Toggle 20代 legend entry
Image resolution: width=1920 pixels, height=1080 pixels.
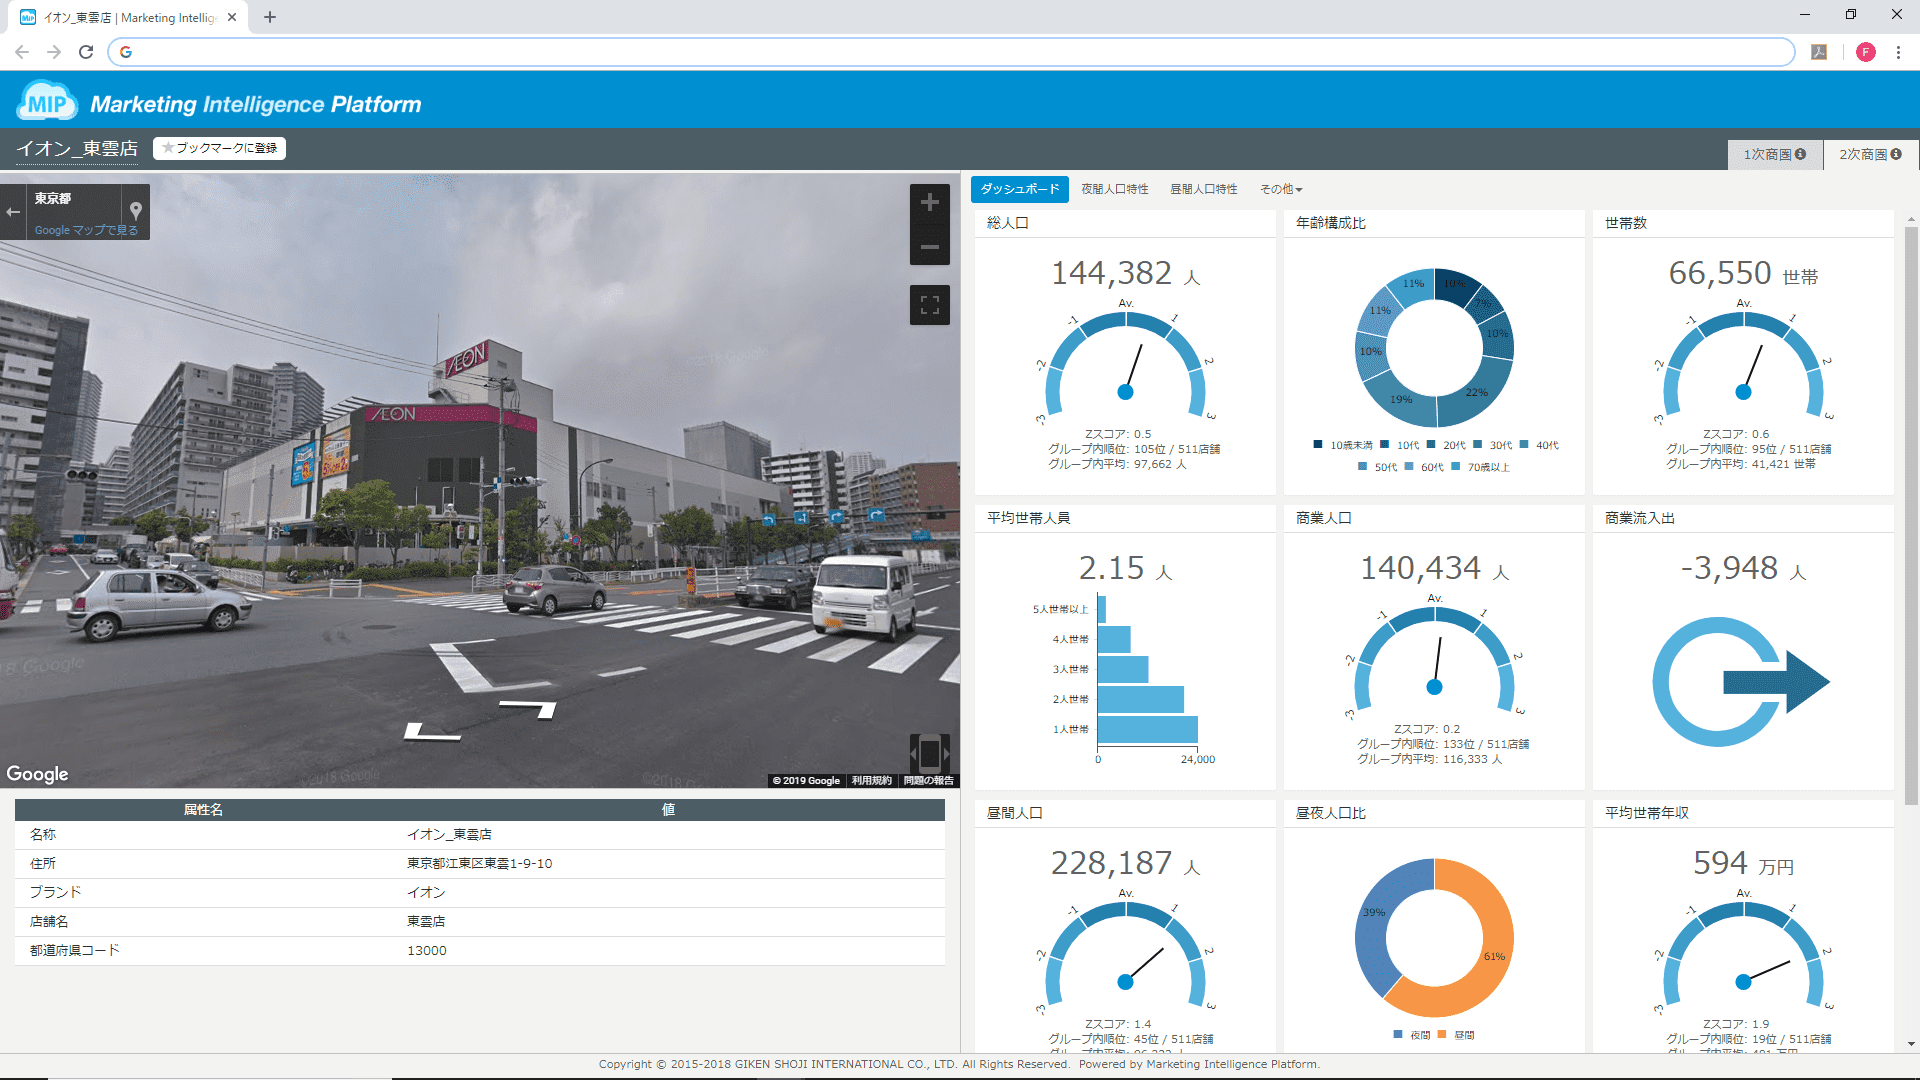[x=1446, y=445]
